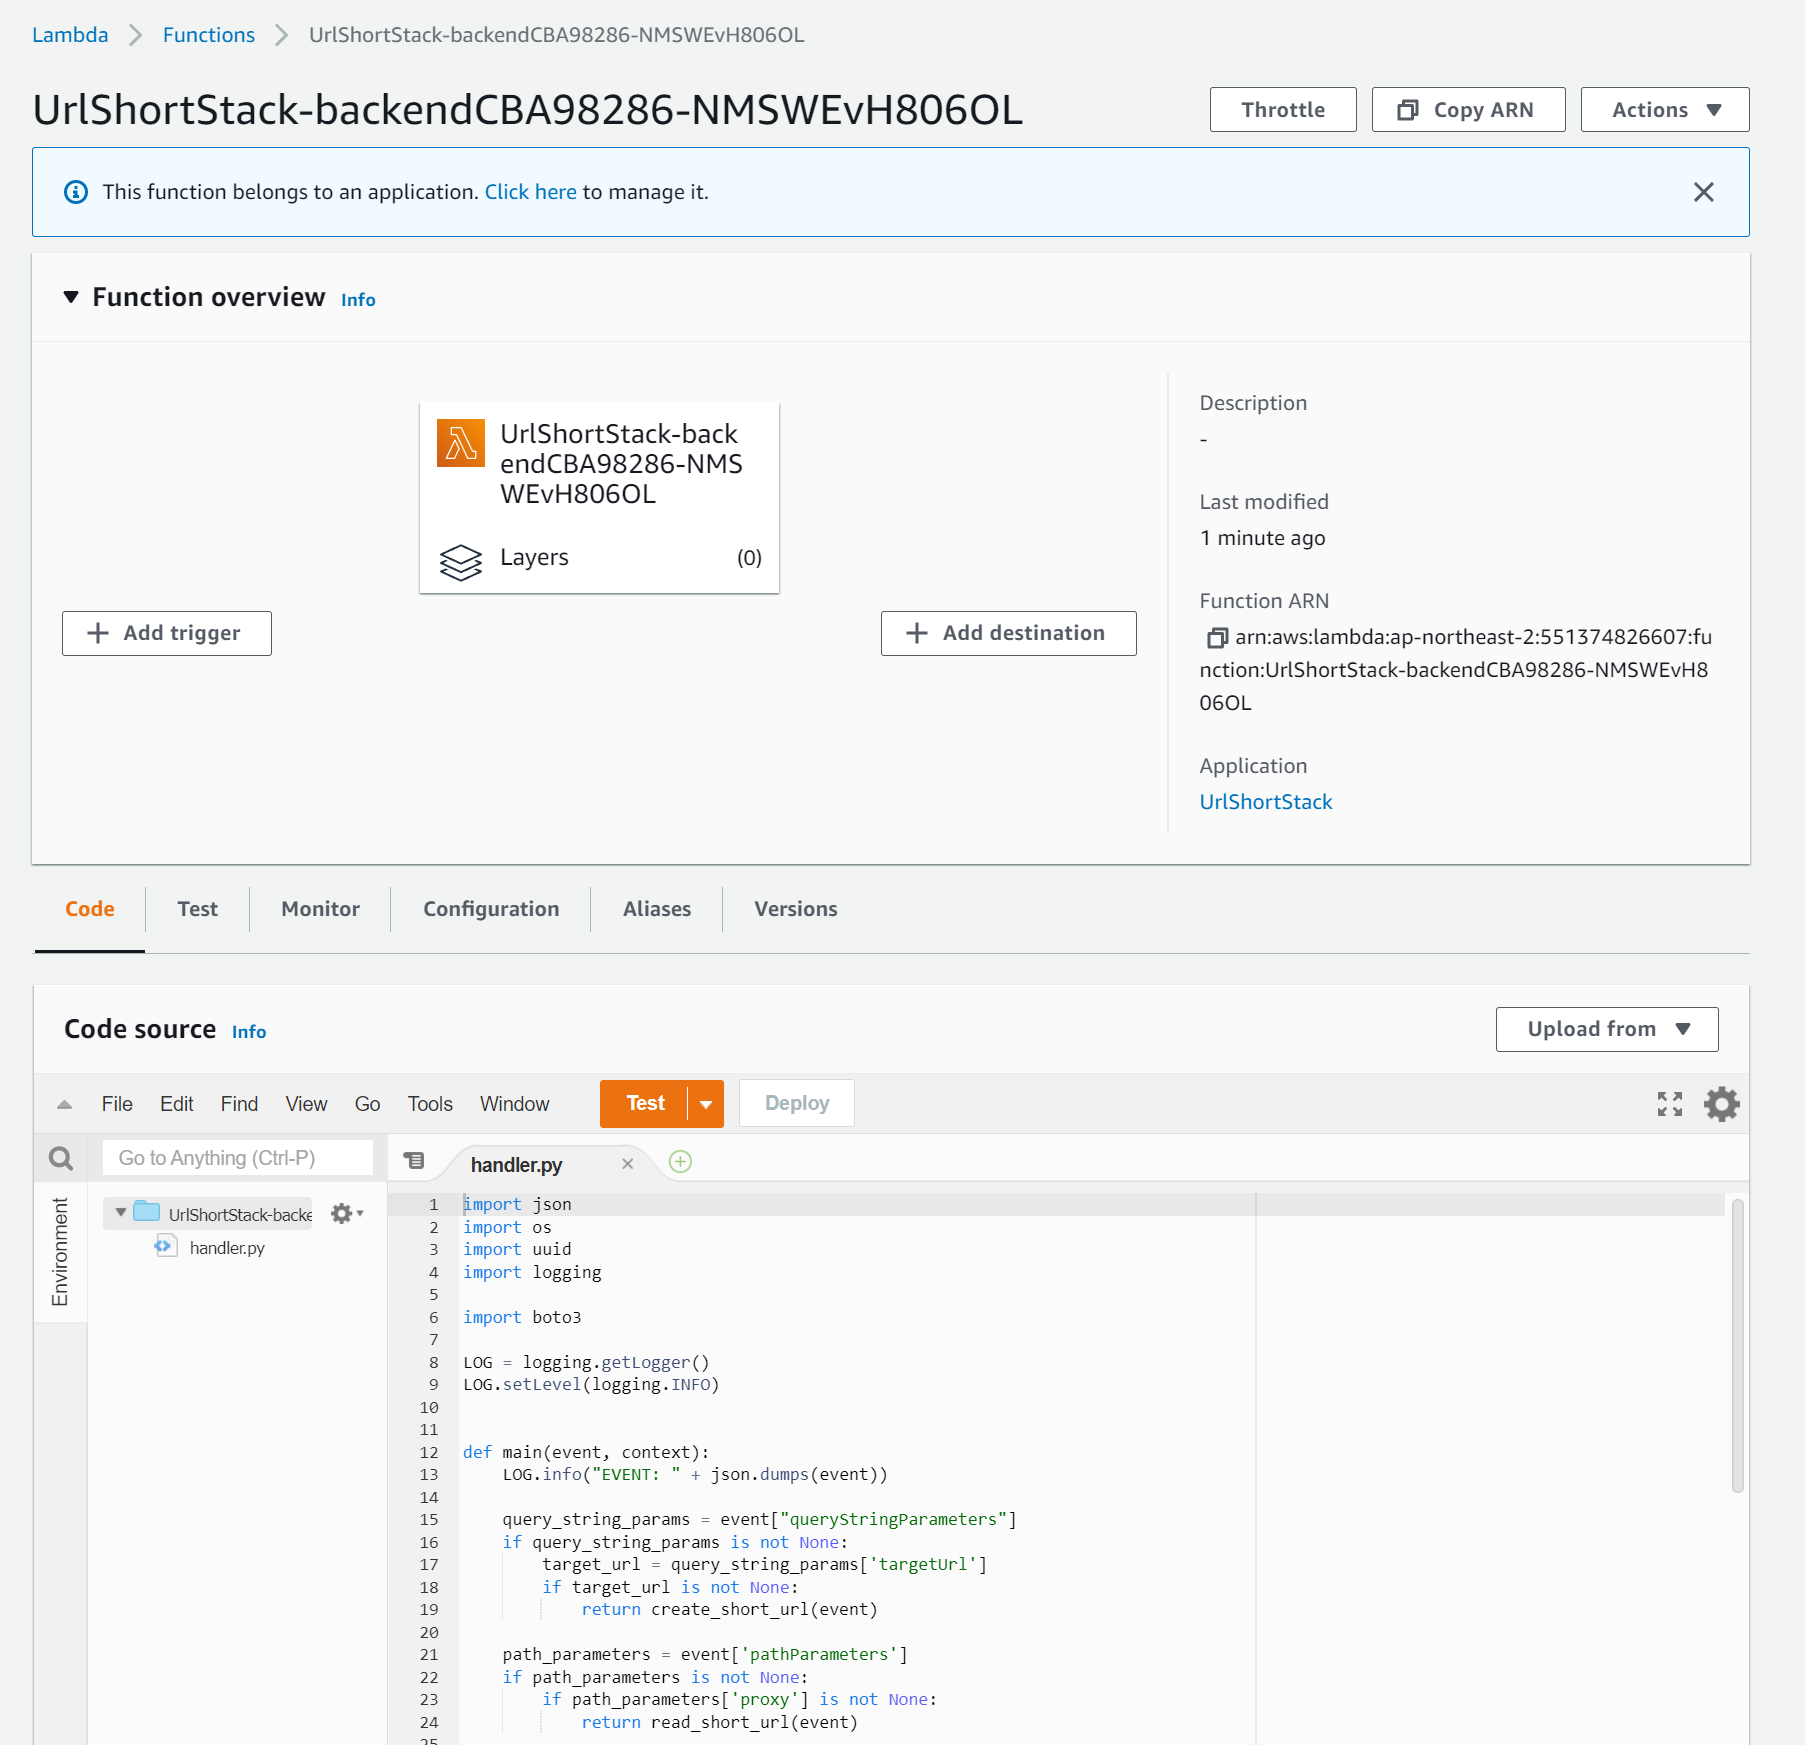
Task: Click the info circle icon in banner
Action: (x=76, y=192)
